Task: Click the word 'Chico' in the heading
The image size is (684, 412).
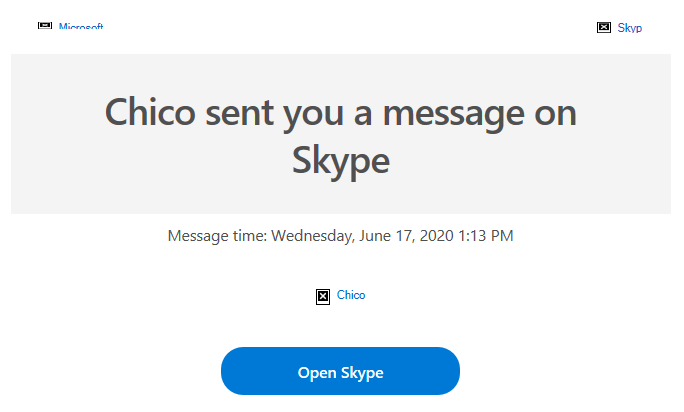Action: click(x=152, y=112)
